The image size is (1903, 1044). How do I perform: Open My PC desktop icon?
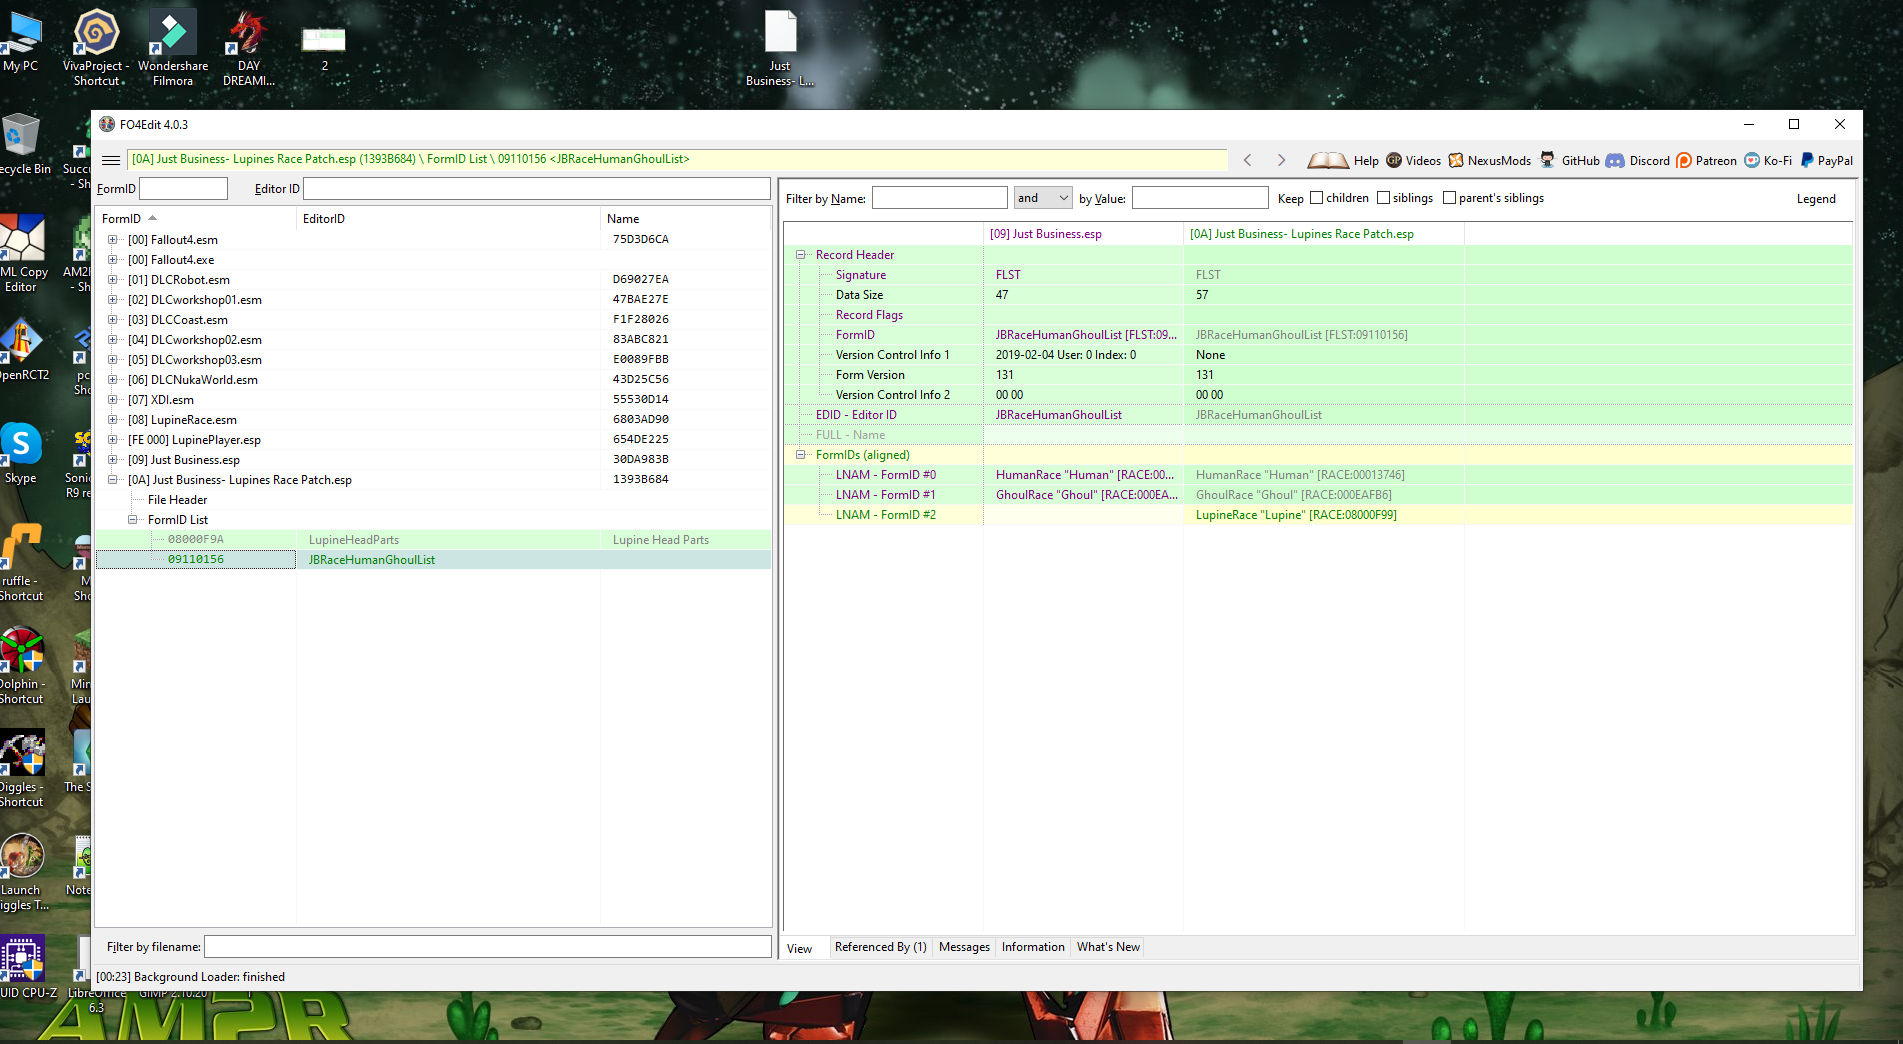click(20, 42)
